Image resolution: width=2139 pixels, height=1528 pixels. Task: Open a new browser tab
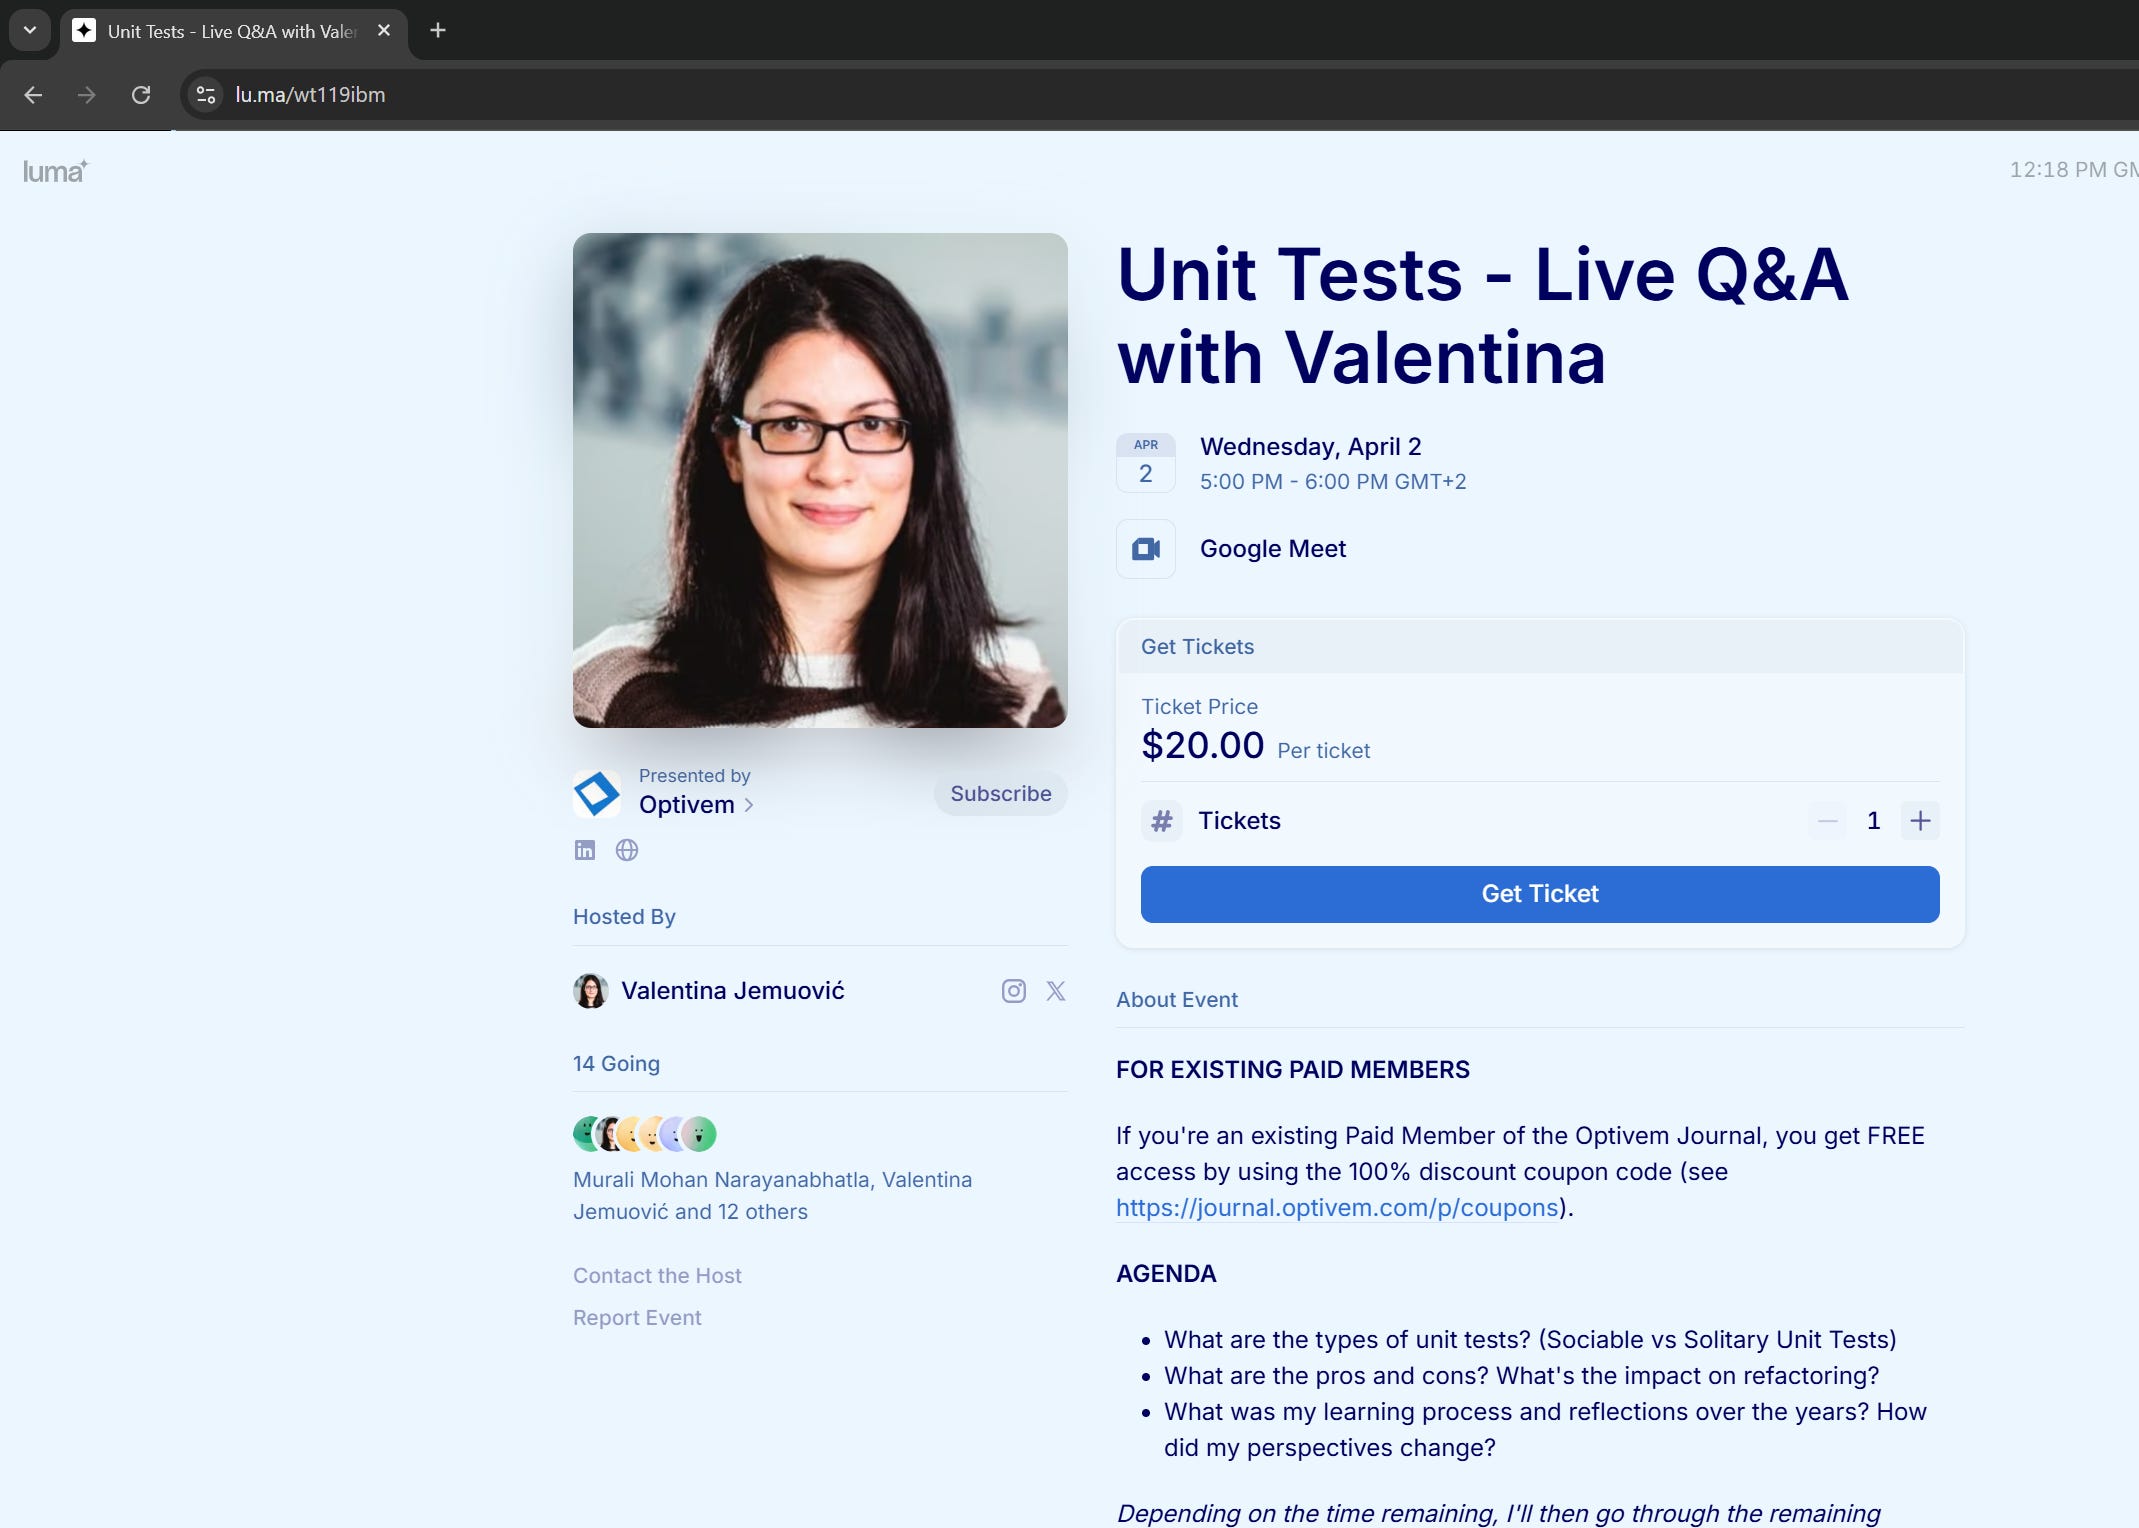coord(437,30)
